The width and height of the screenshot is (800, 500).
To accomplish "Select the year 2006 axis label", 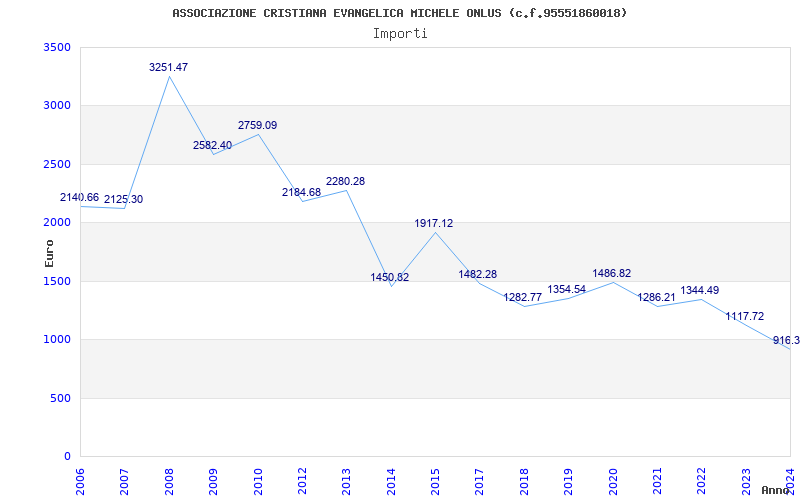I will 80,481.
